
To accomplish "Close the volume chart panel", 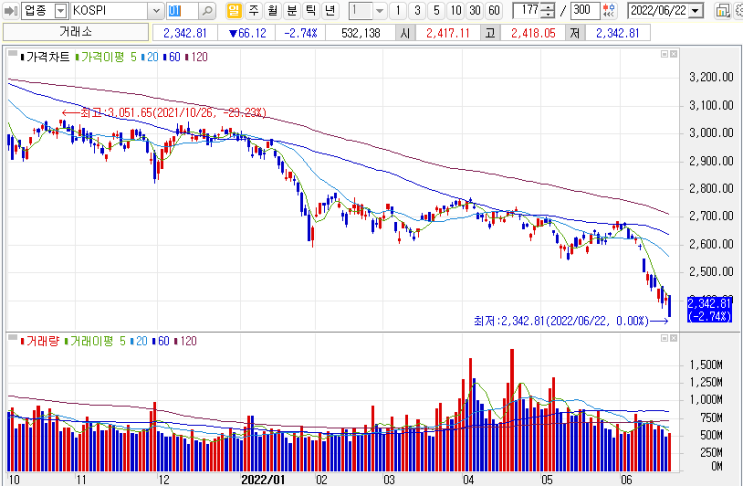I will tap(673, 338).
